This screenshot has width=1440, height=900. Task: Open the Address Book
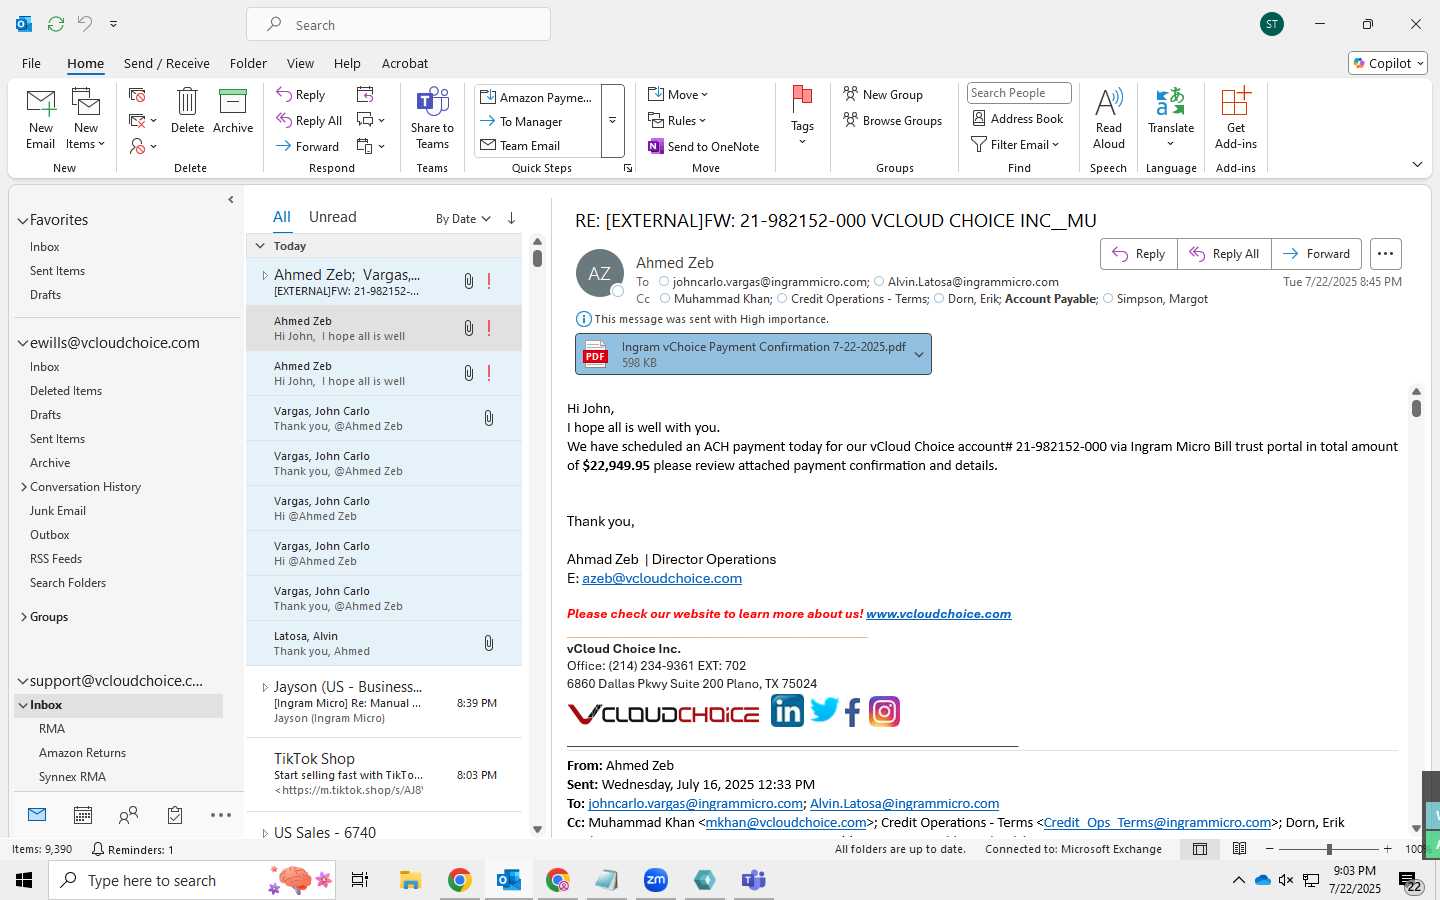coord(1018,119)
